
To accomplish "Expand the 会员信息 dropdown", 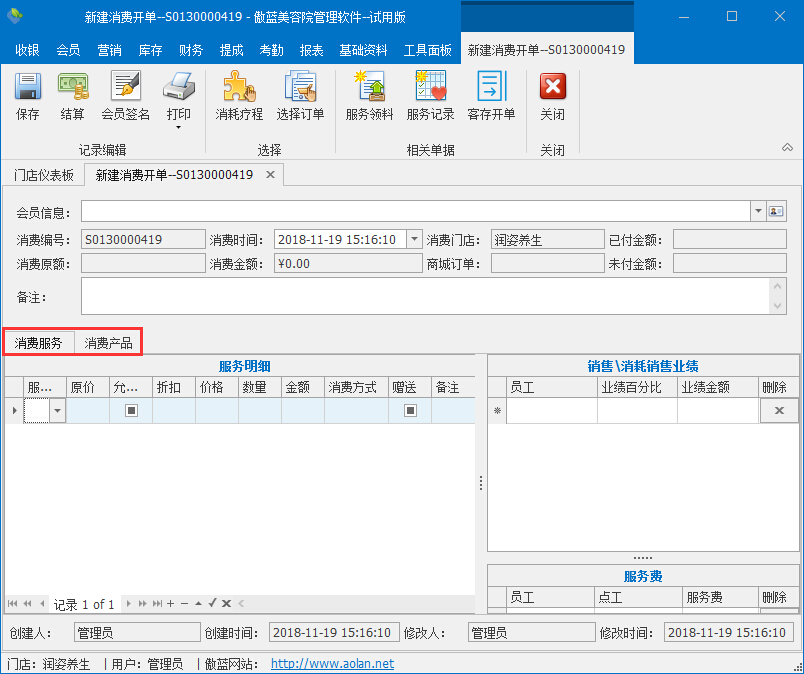I will coord(758,211).
